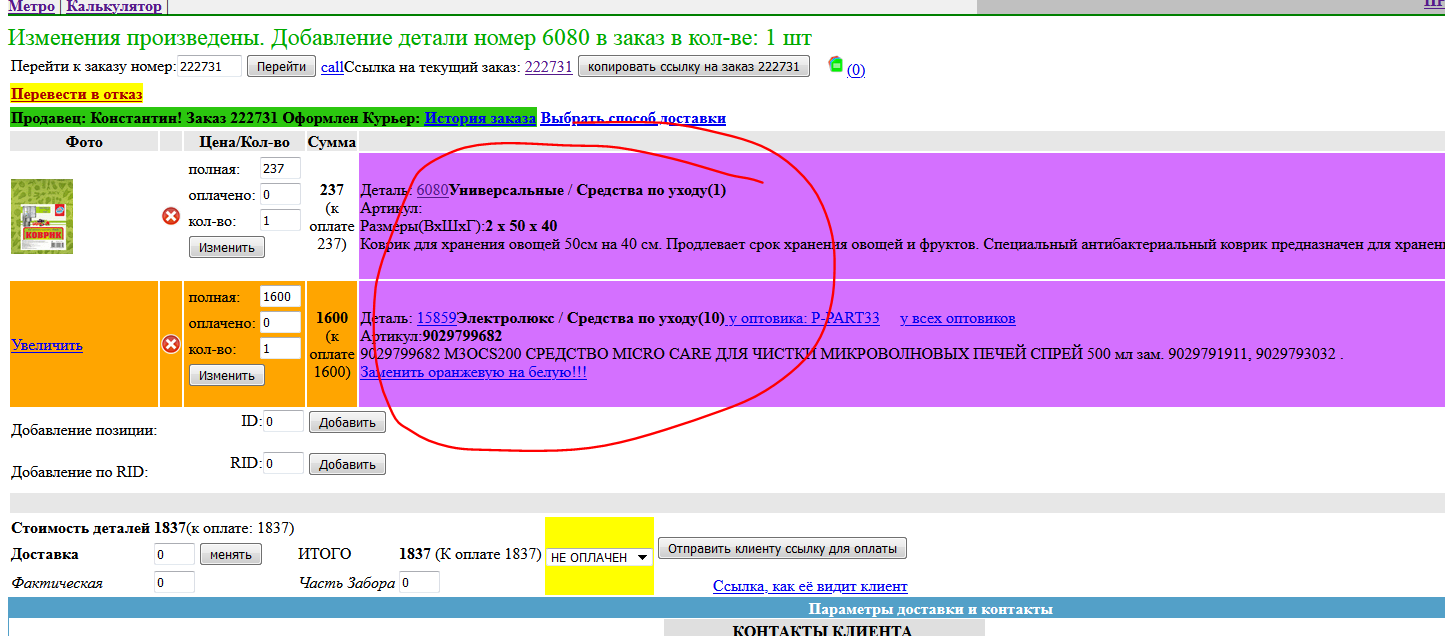Remove item 6080 using red X icon
This screenshot has width=1445, height=636.
click(x=171, y=217)
